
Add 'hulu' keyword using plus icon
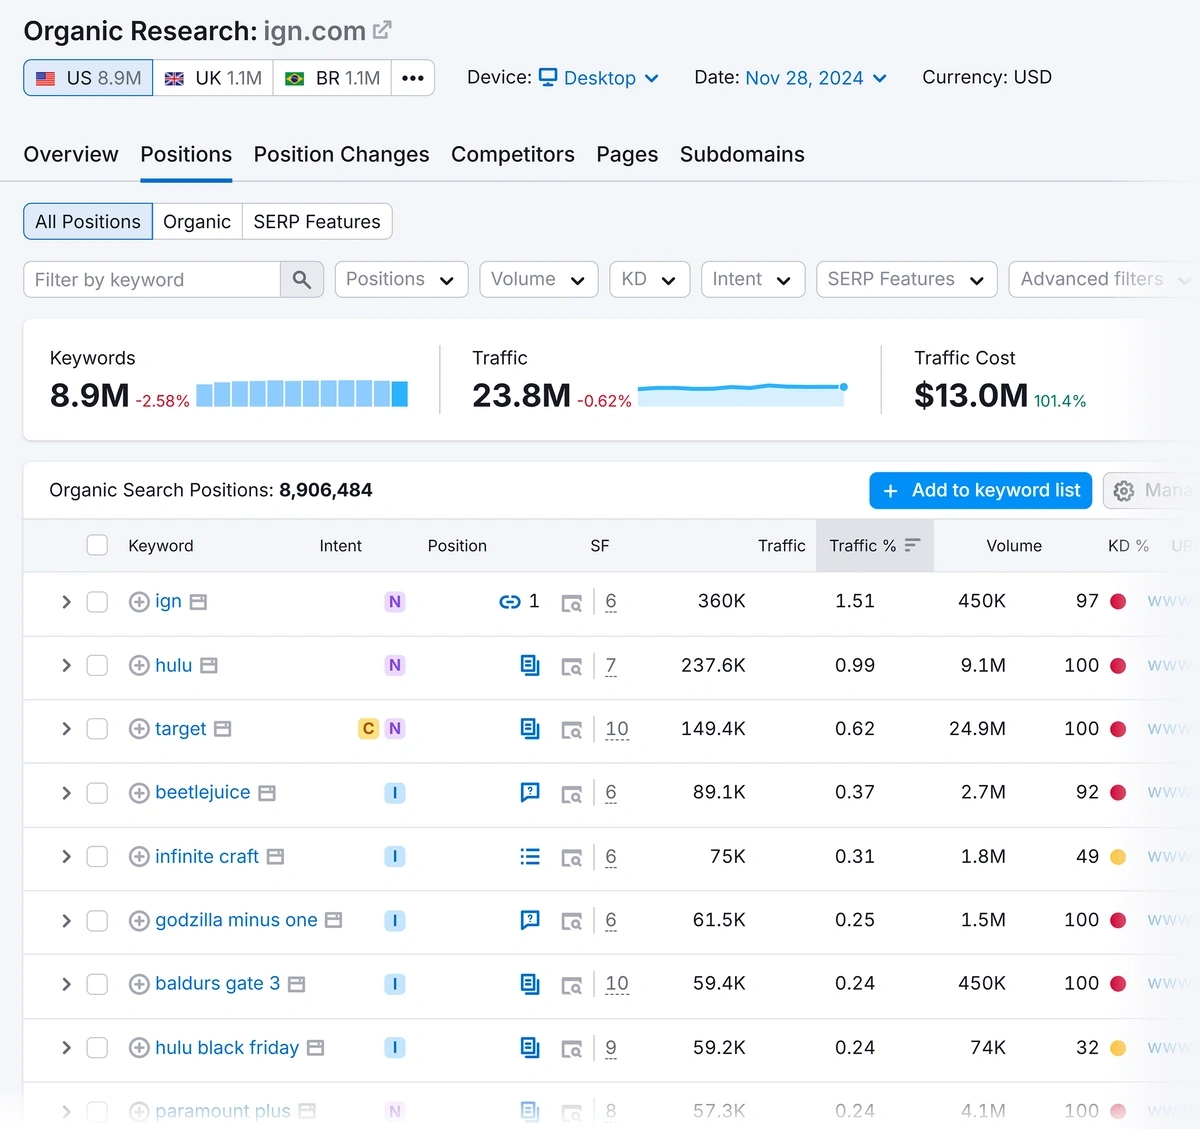coord(139,666)
